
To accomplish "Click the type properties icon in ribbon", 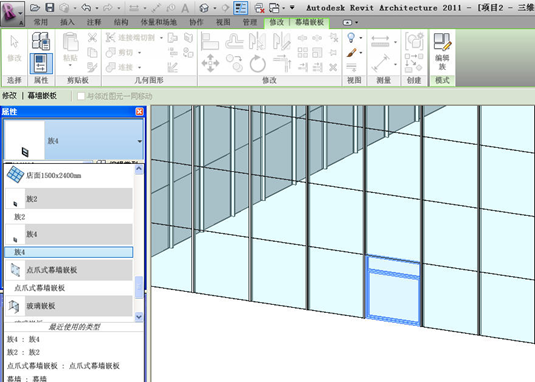I will pyautogui.click(x=41, y=41).
